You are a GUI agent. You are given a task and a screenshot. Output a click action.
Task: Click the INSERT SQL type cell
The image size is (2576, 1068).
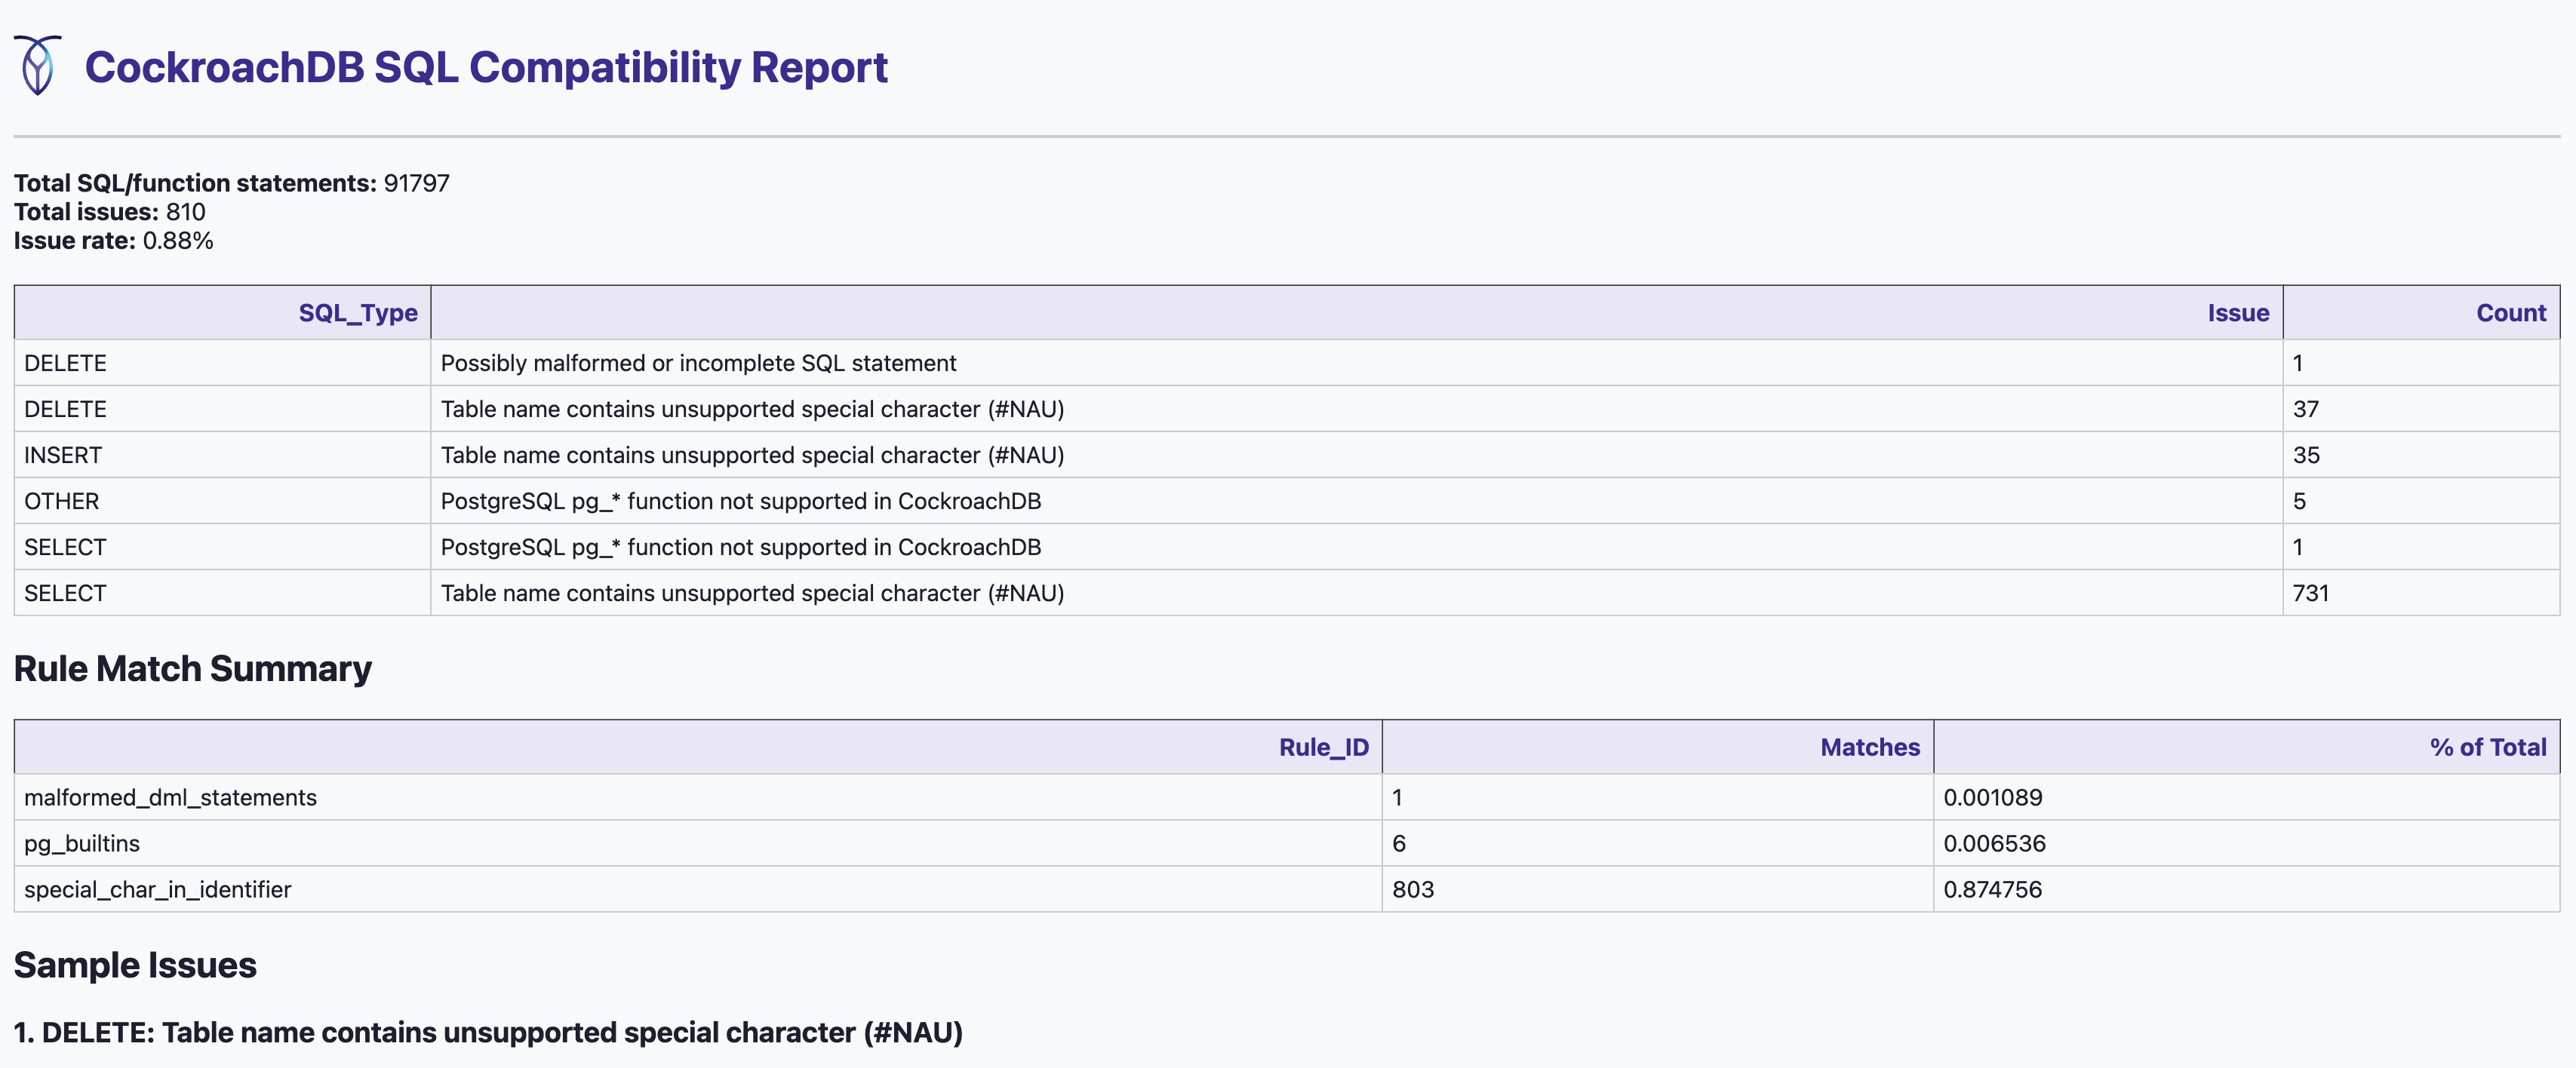point(63,455)
